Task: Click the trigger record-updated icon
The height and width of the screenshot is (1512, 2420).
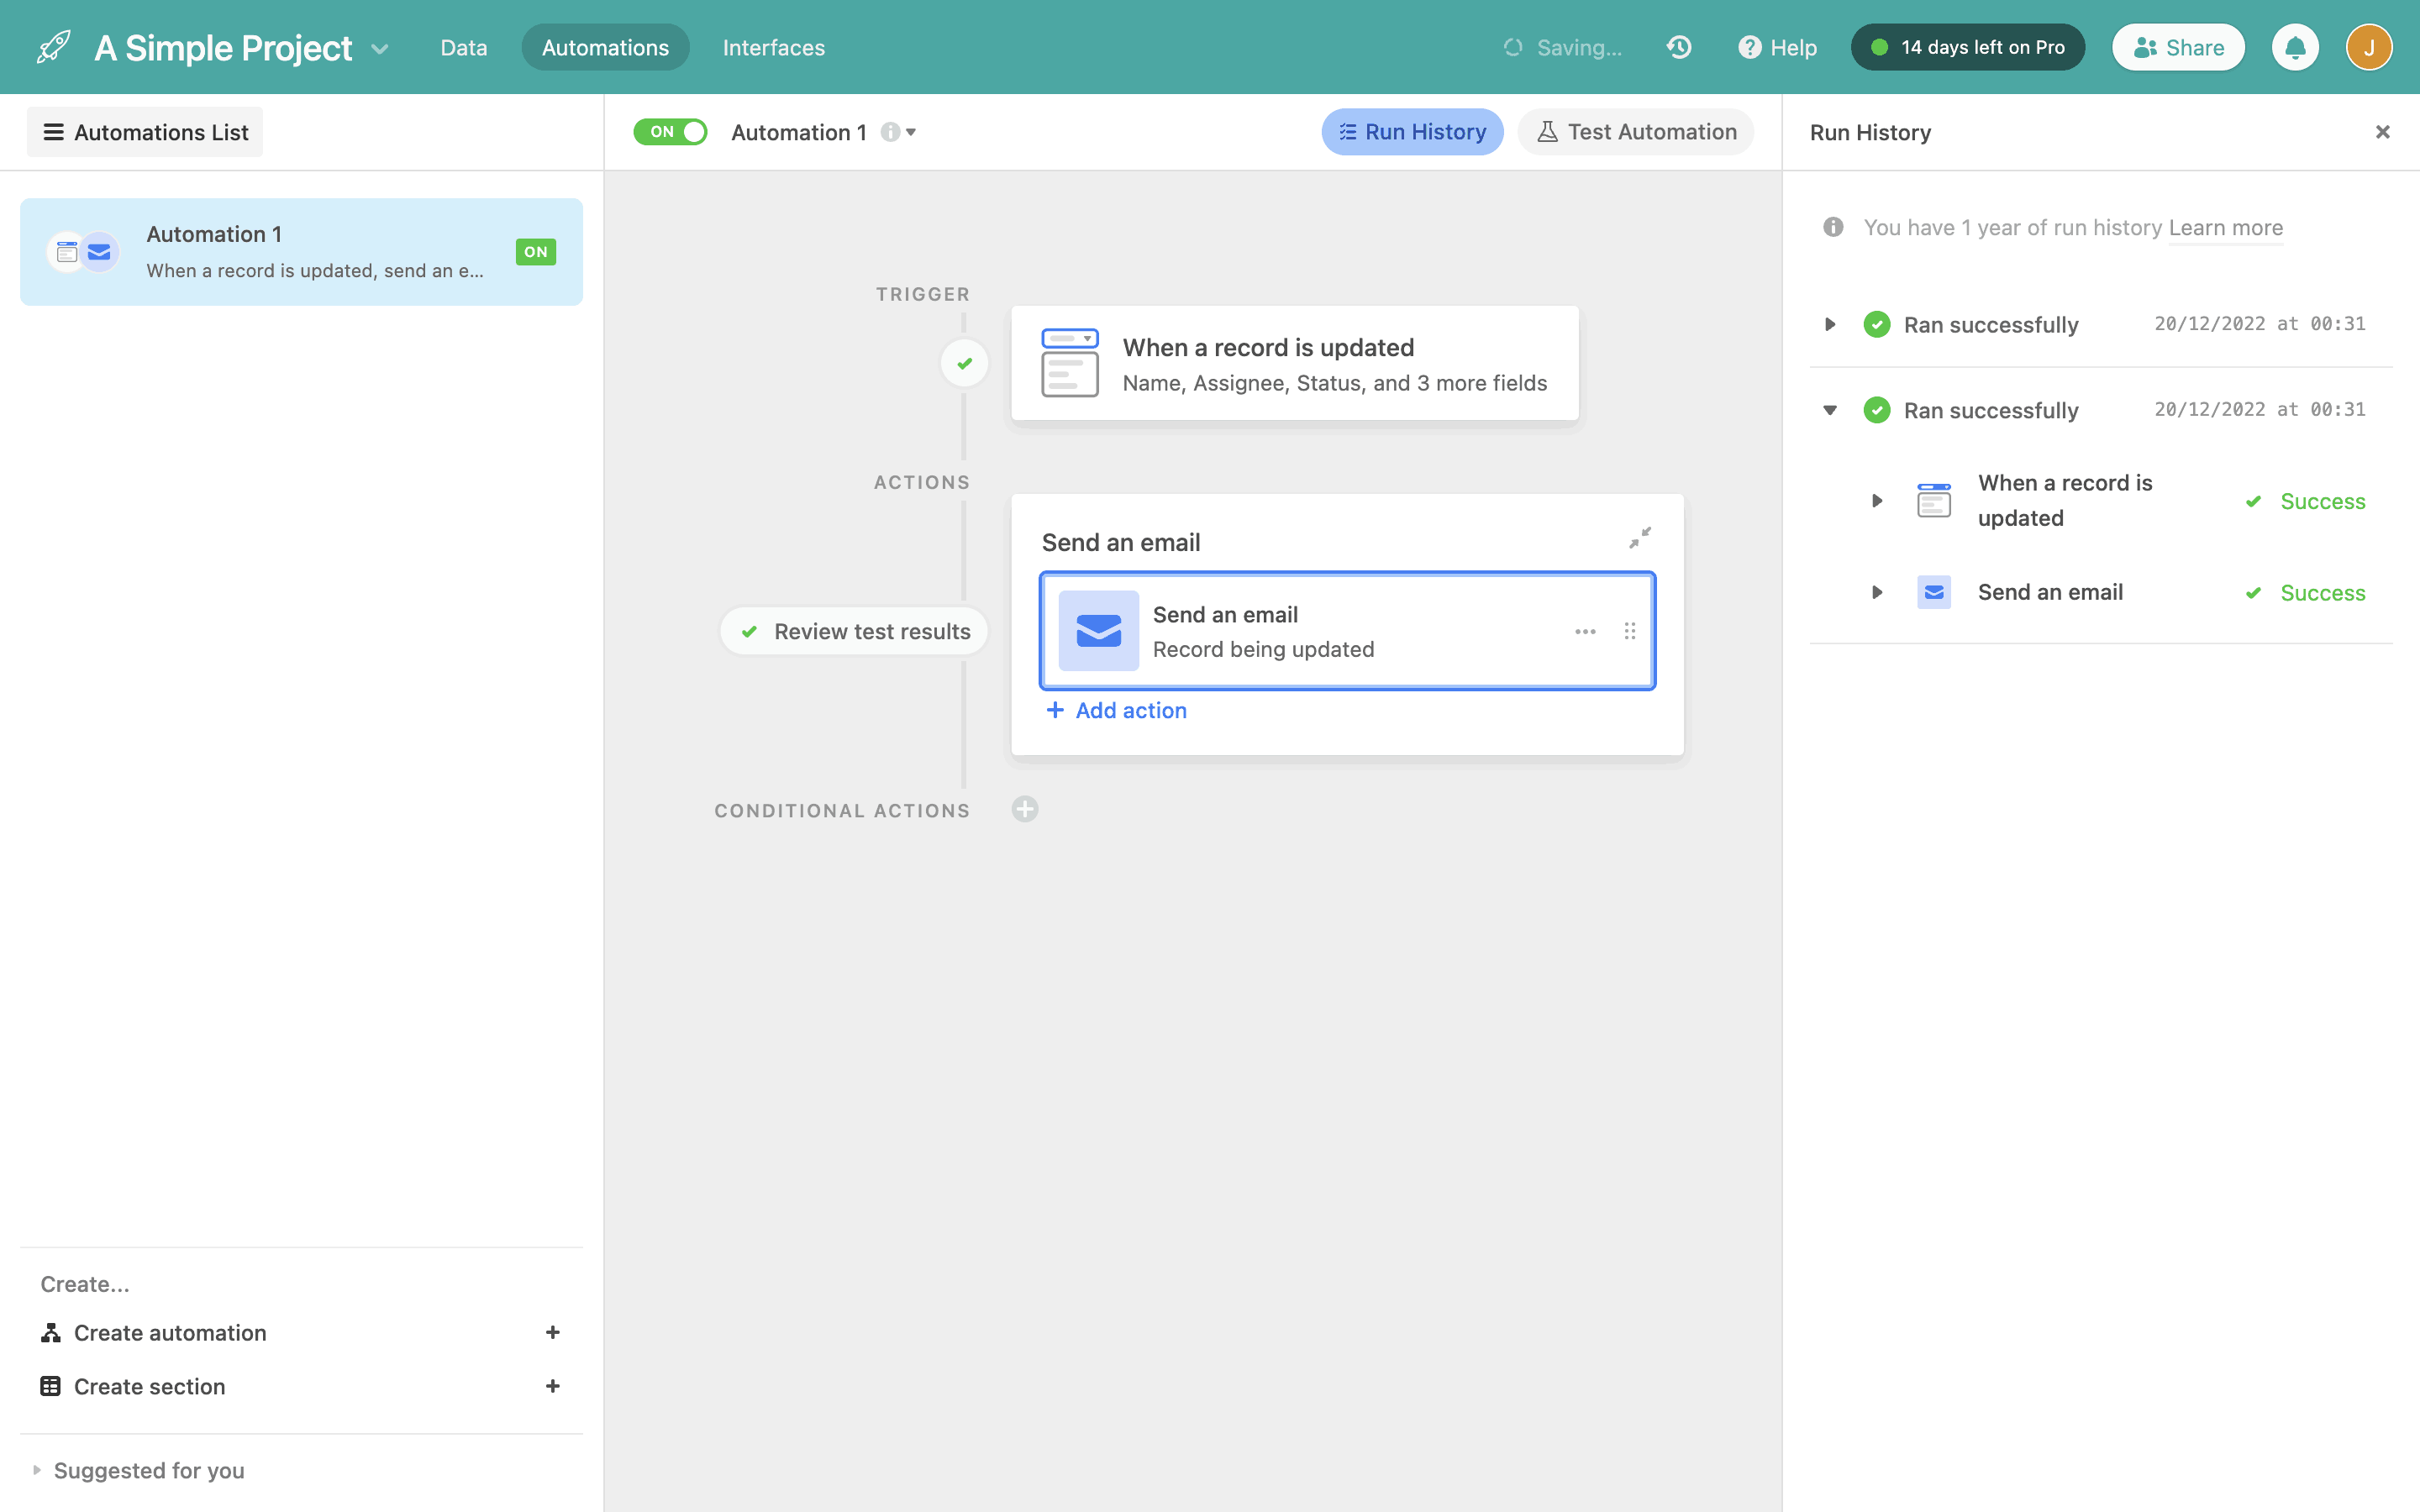Action: pos(1069,363)
